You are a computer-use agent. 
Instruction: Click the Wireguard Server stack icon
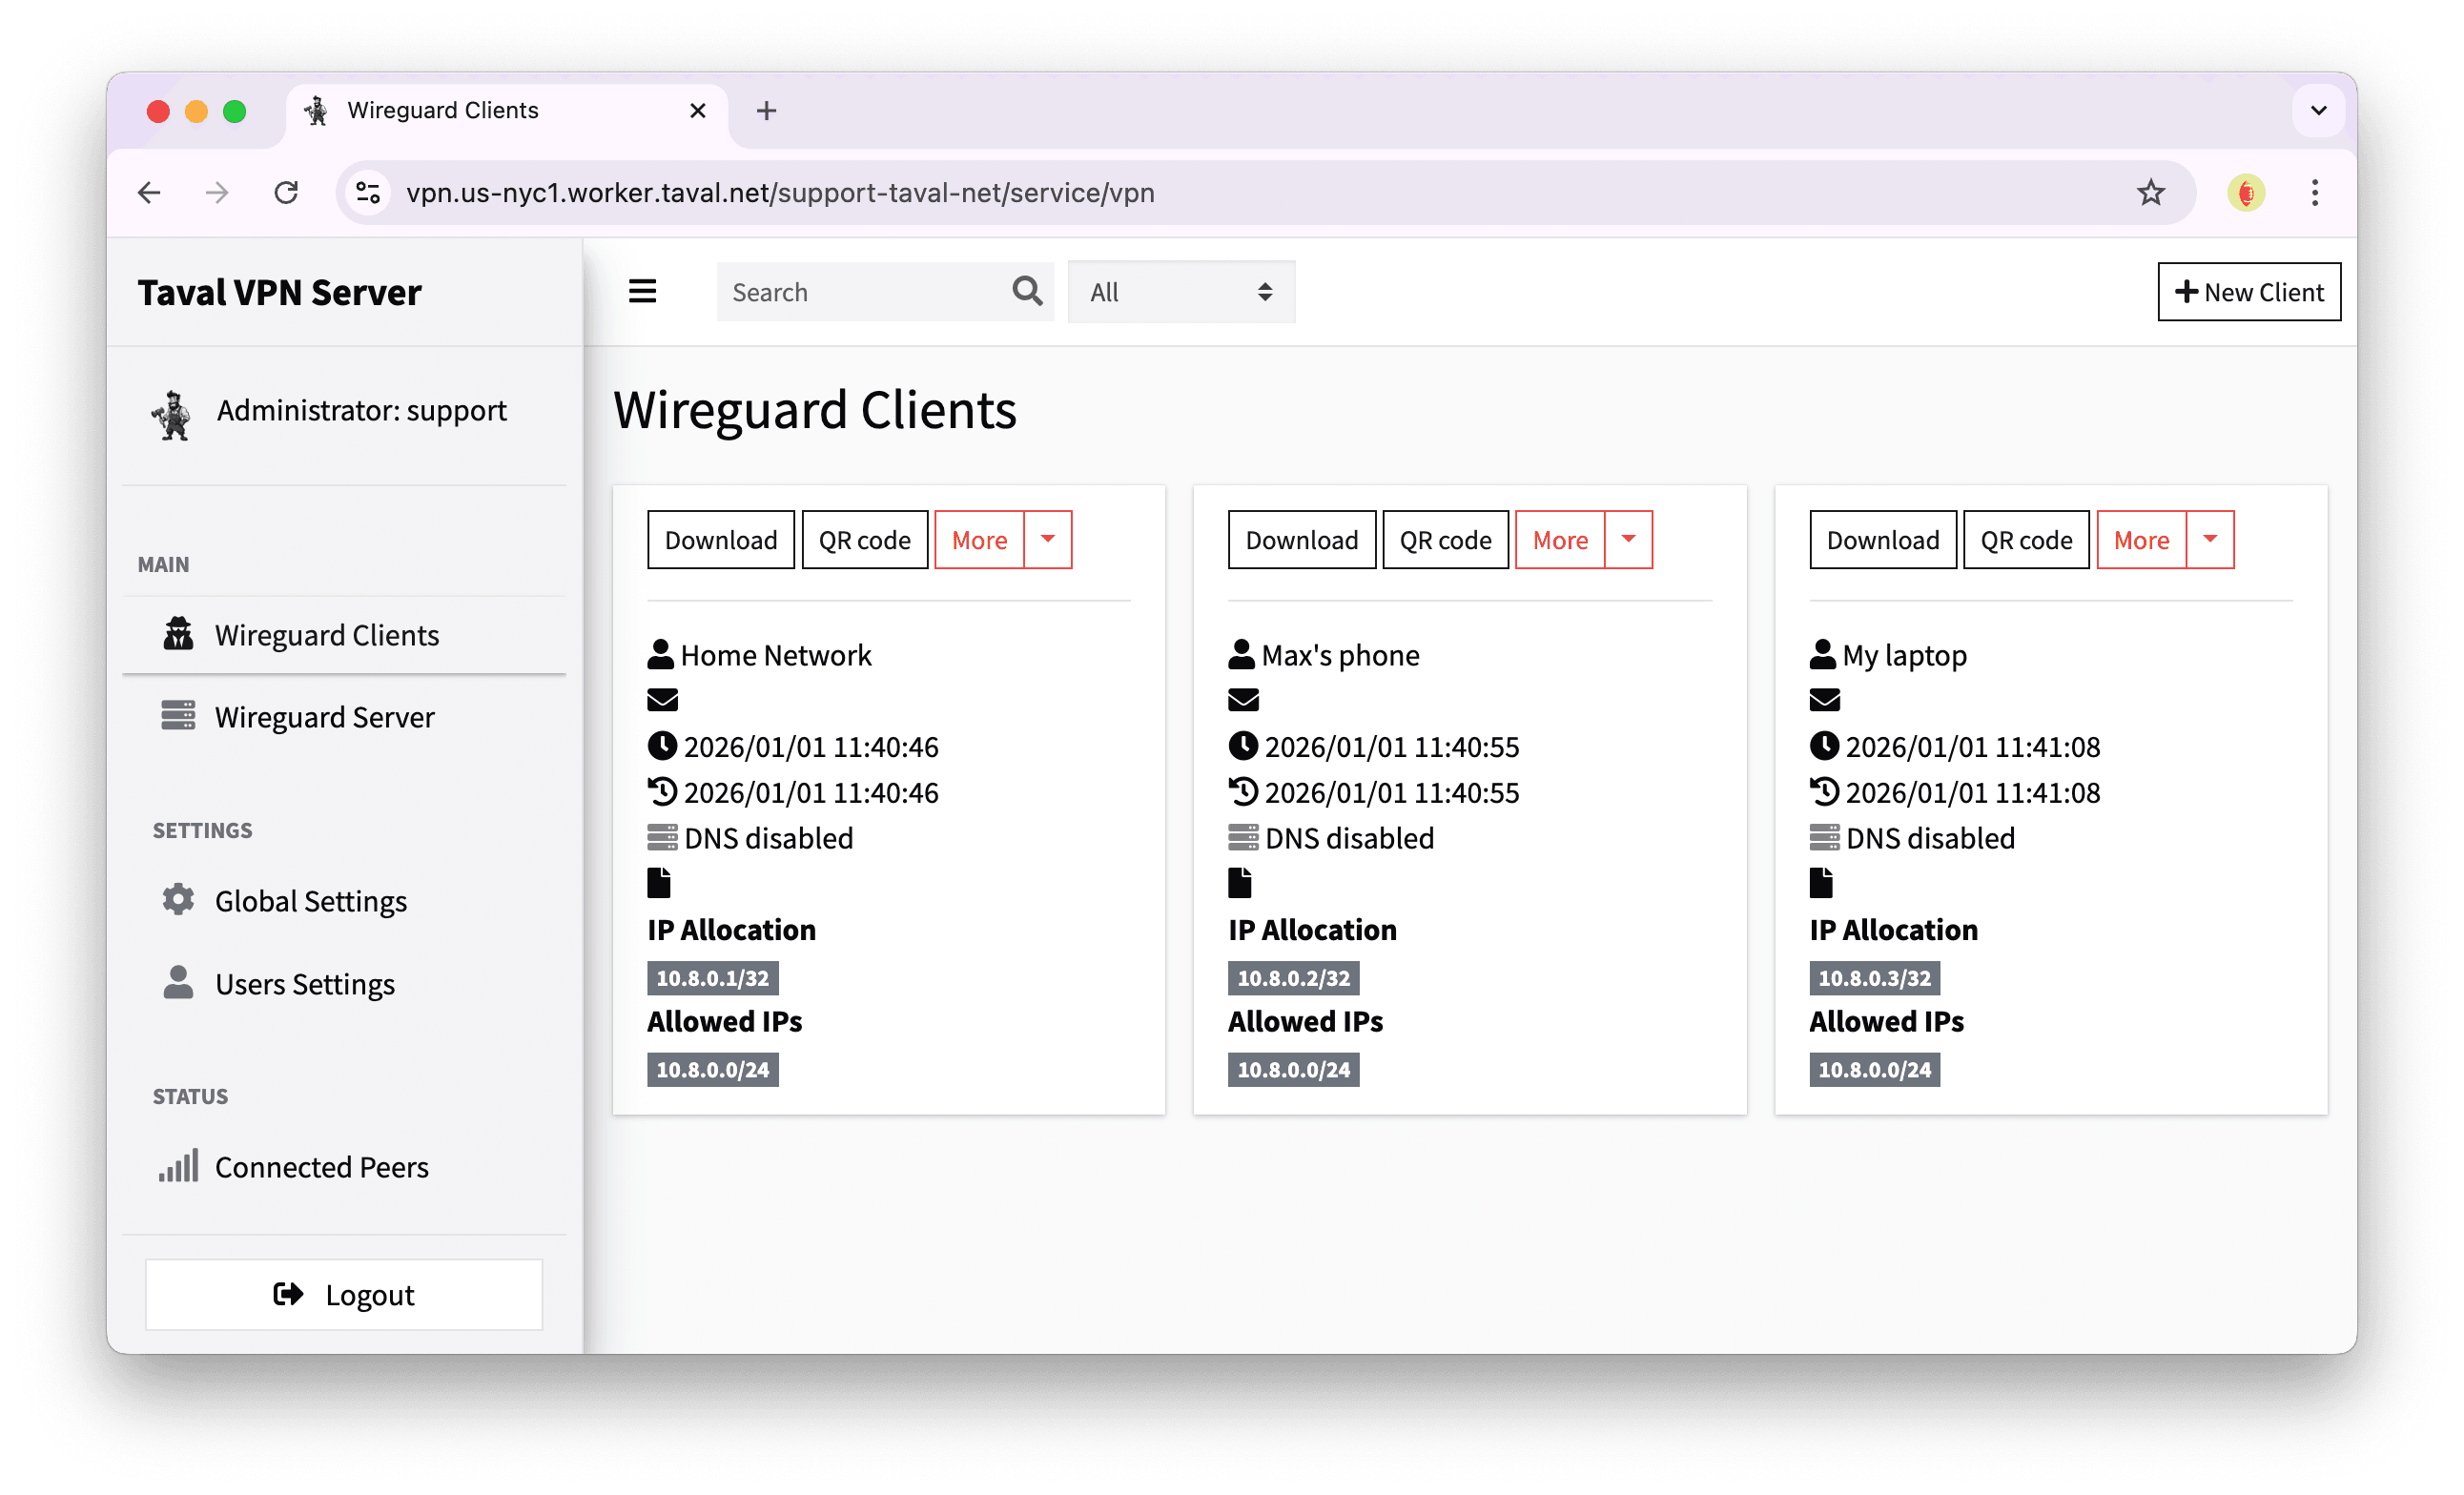pyautogui.click(x=178, y=716)
